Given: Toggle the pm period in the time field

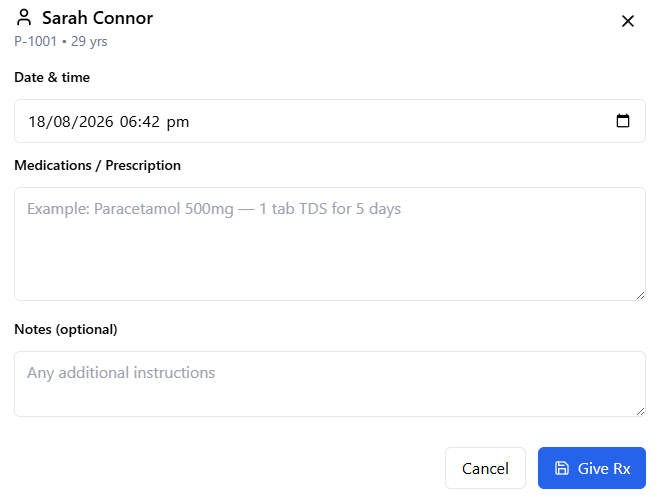Looking at the screenshot, I should [x=178, y=122].
